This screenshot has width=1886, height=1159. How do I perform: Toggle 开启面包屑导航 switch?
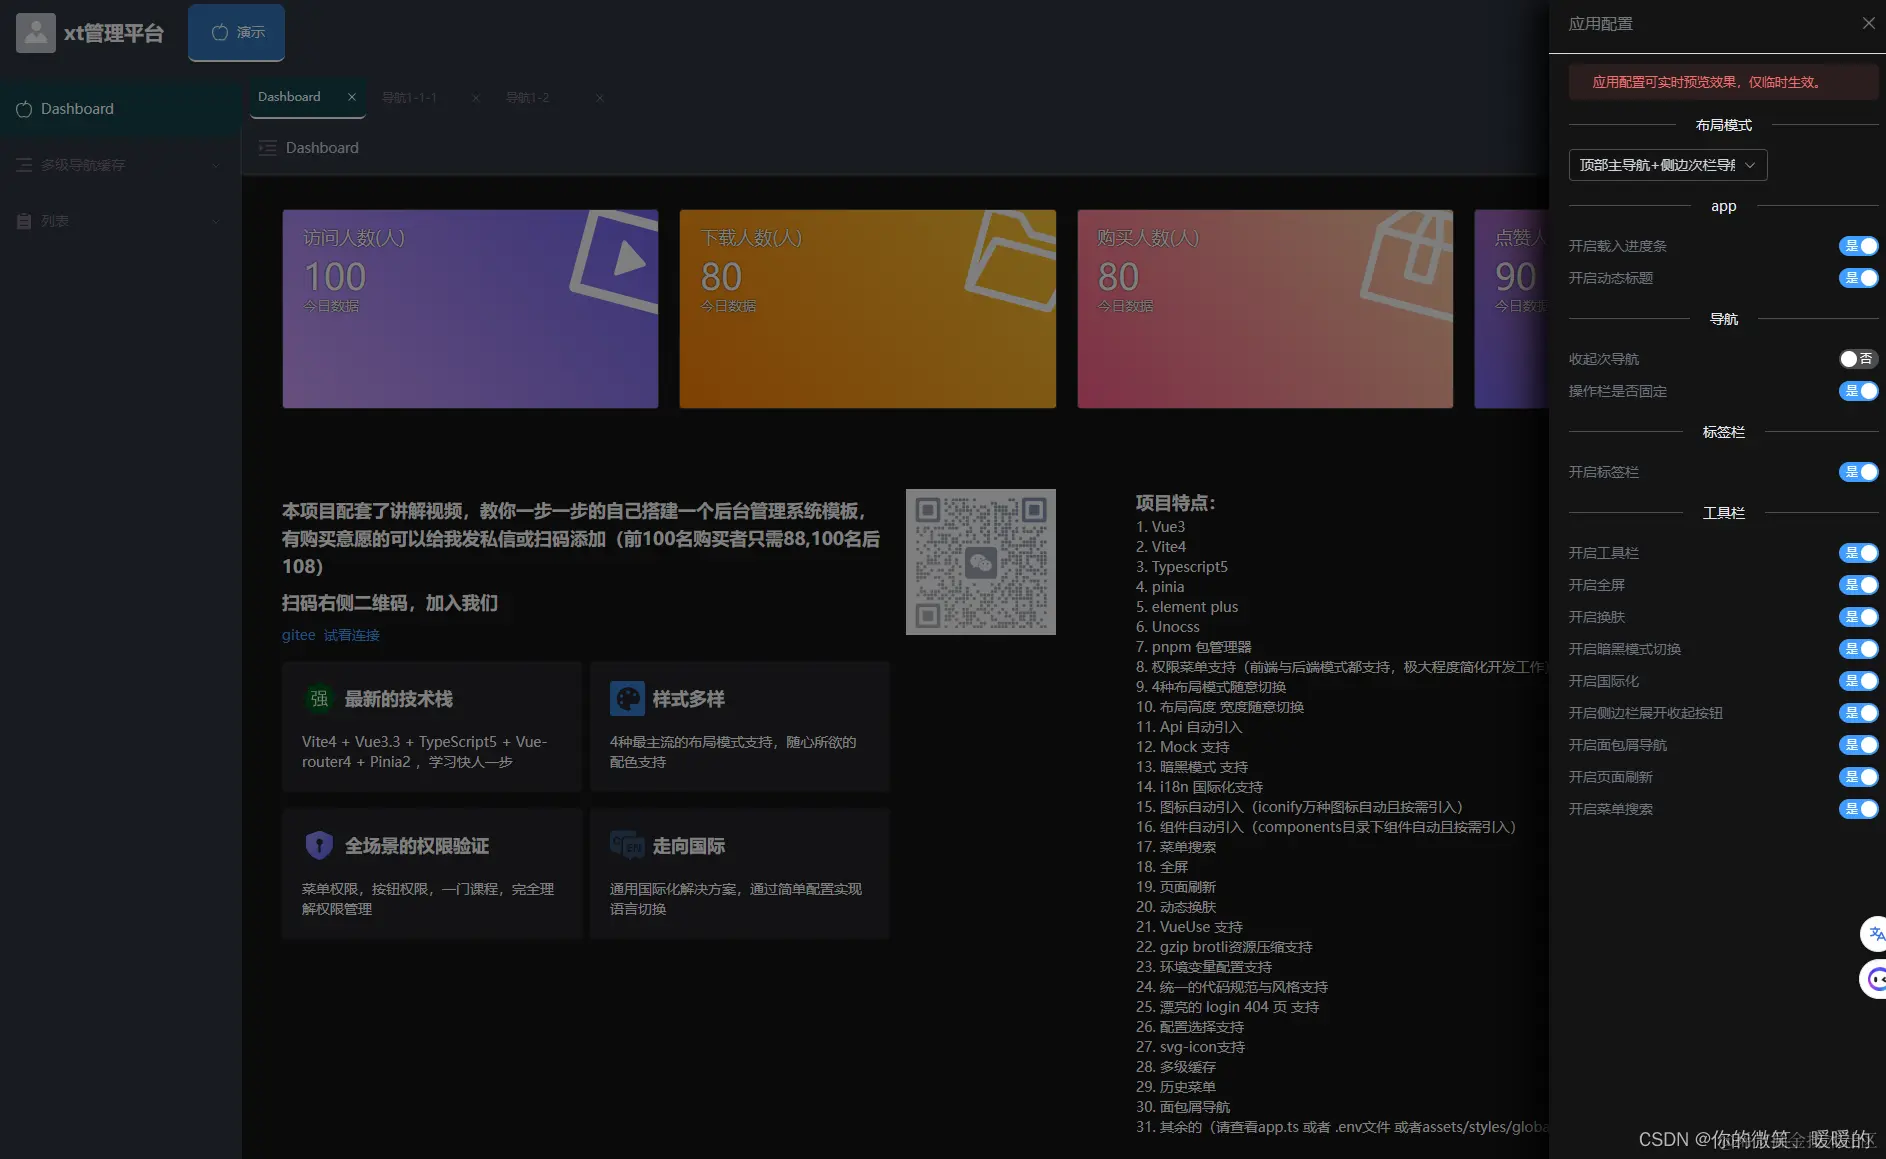tap(1859, 745)
